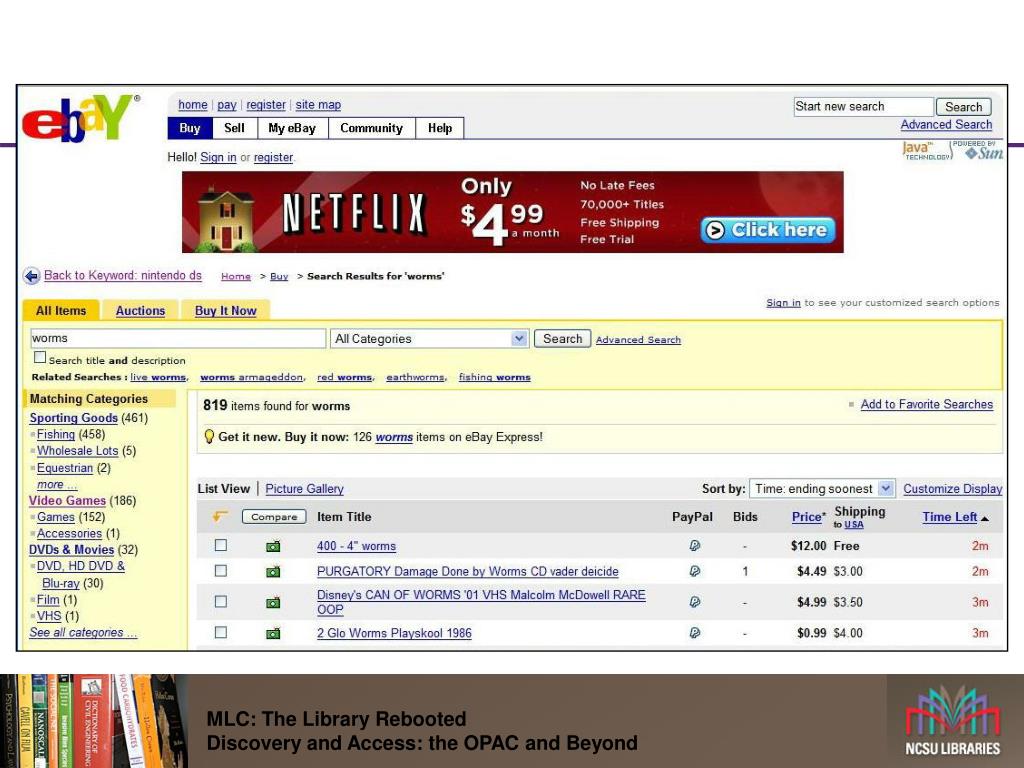The width and height of the screenshot is (1024, 768).
Task: Open the Sort by dropdown
Action: click(x=822, y=488)
